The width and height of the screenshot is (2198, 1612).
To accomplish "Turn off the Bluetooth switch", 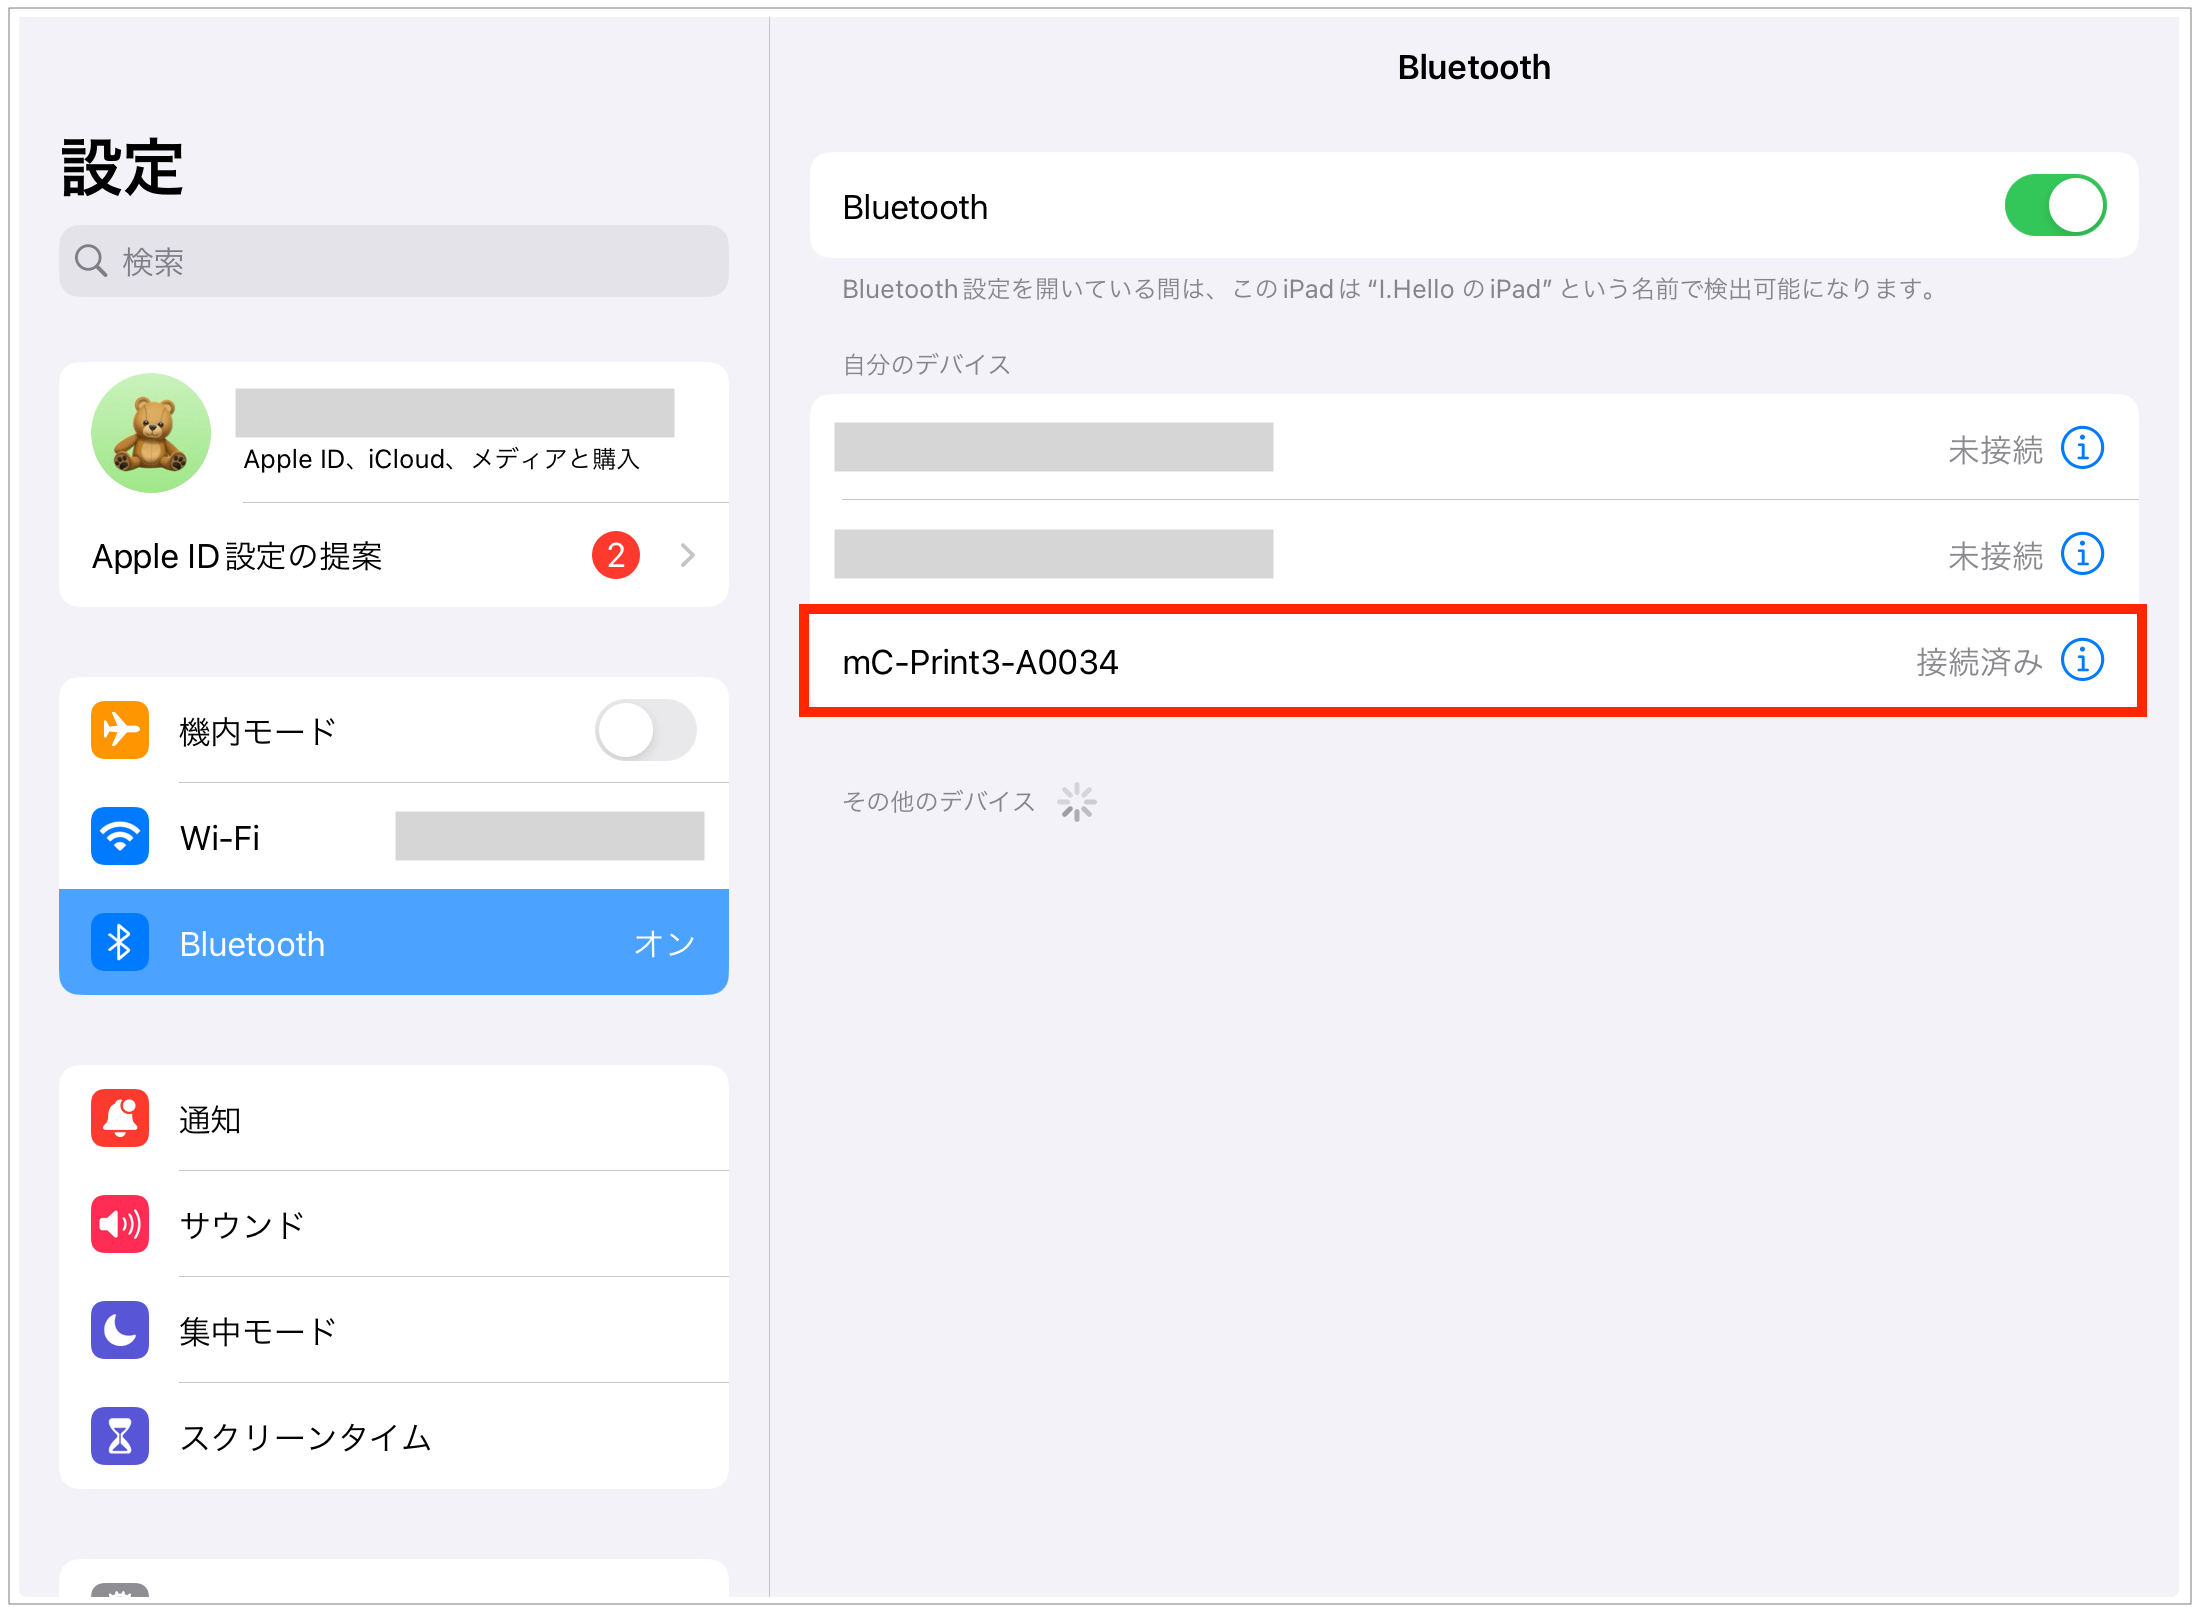I will [2054, 206].
